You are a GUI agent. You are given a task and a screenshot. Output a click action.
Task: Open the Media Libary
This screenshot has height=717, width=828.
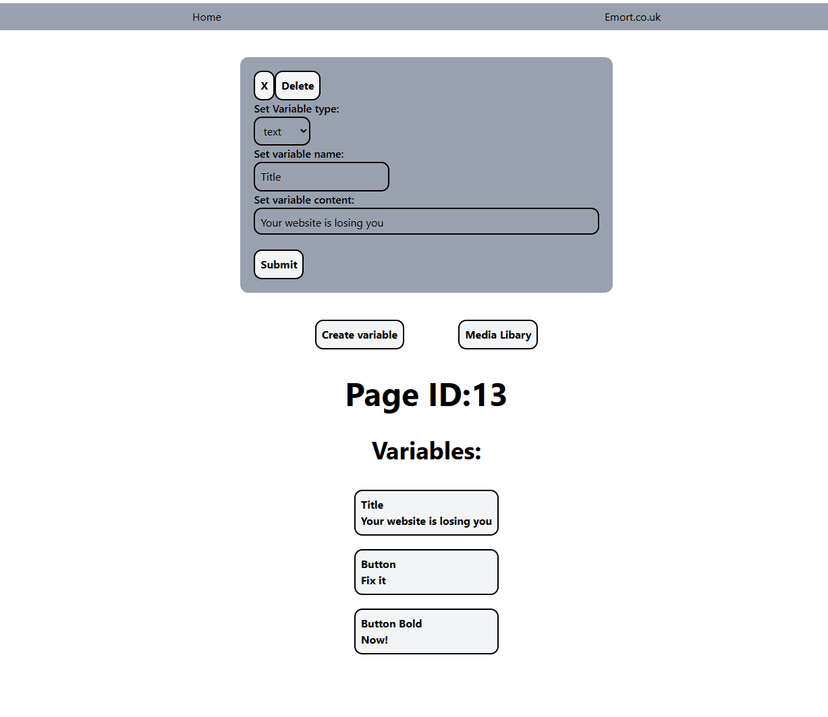pyautogui.click(x=498, y=335)
